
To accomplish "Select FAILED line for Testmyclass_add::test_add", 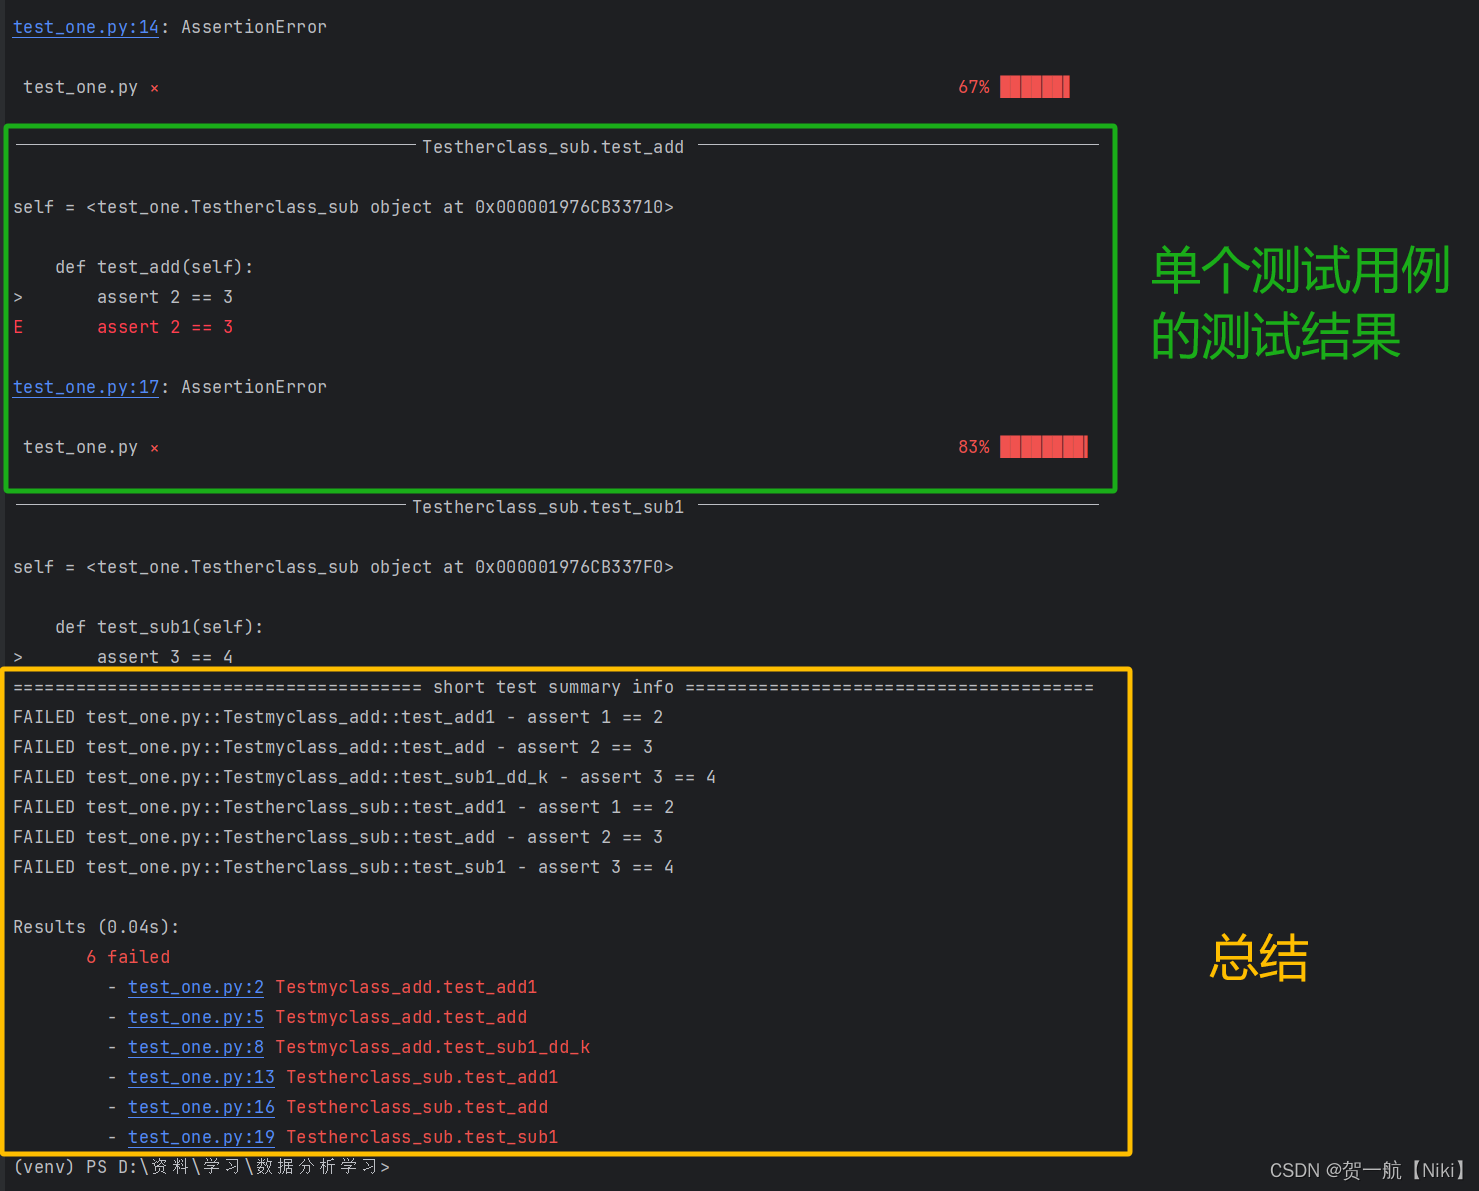I will 333,747.
